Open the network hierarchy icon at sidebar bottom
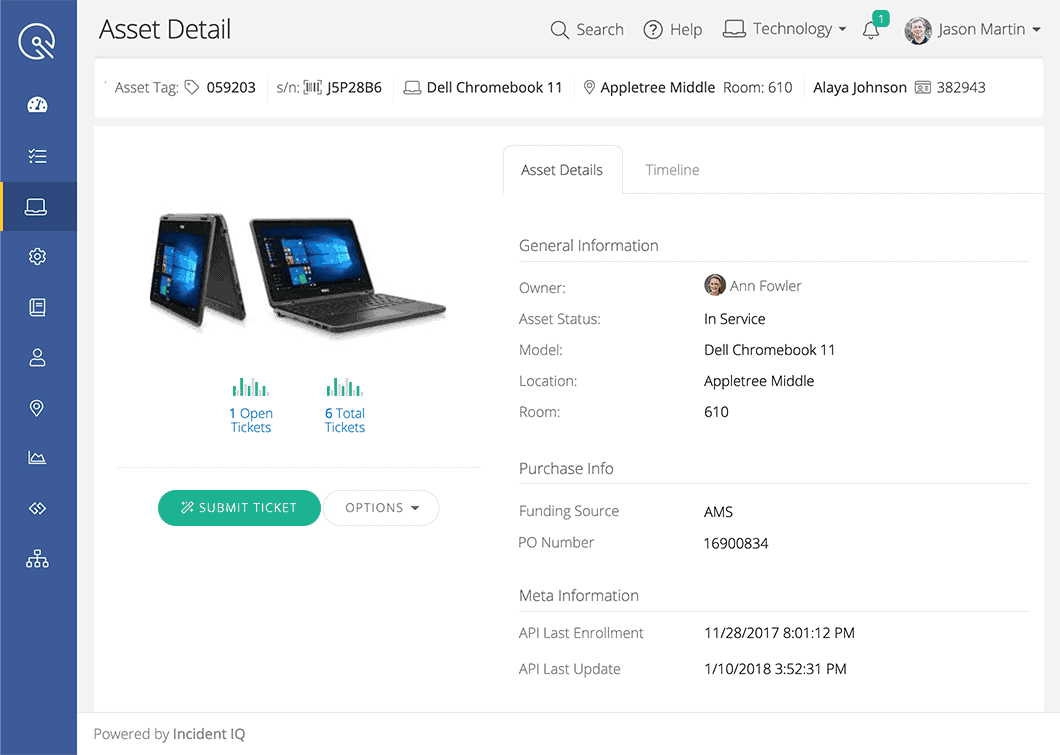The height and width of the screenshot is (755, 1060). point(37,558)
